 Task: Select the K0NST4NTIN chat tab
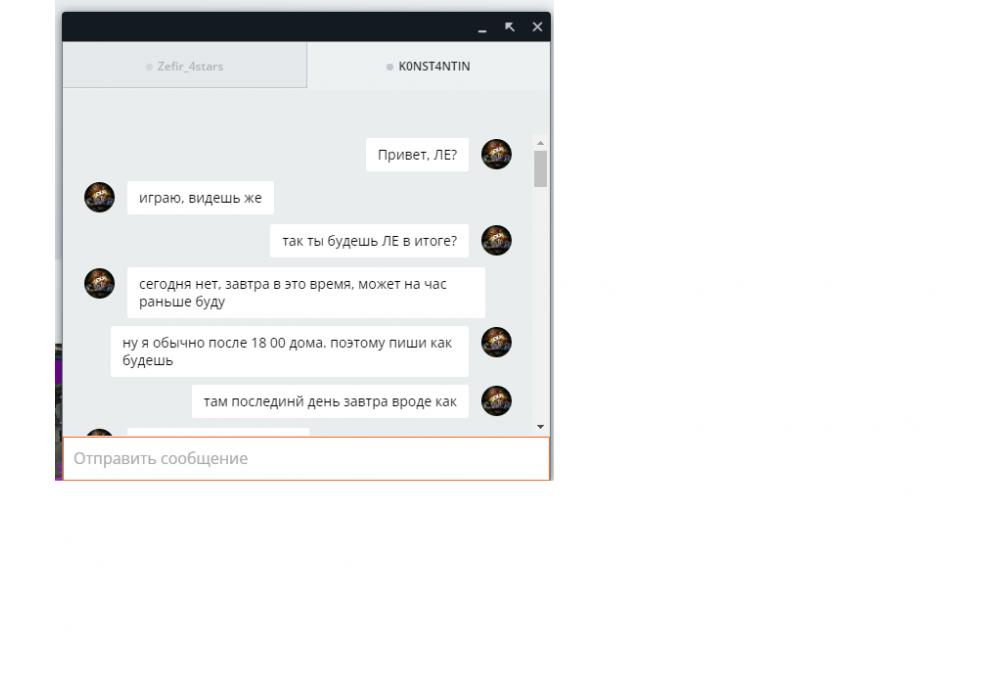(428, 66)
